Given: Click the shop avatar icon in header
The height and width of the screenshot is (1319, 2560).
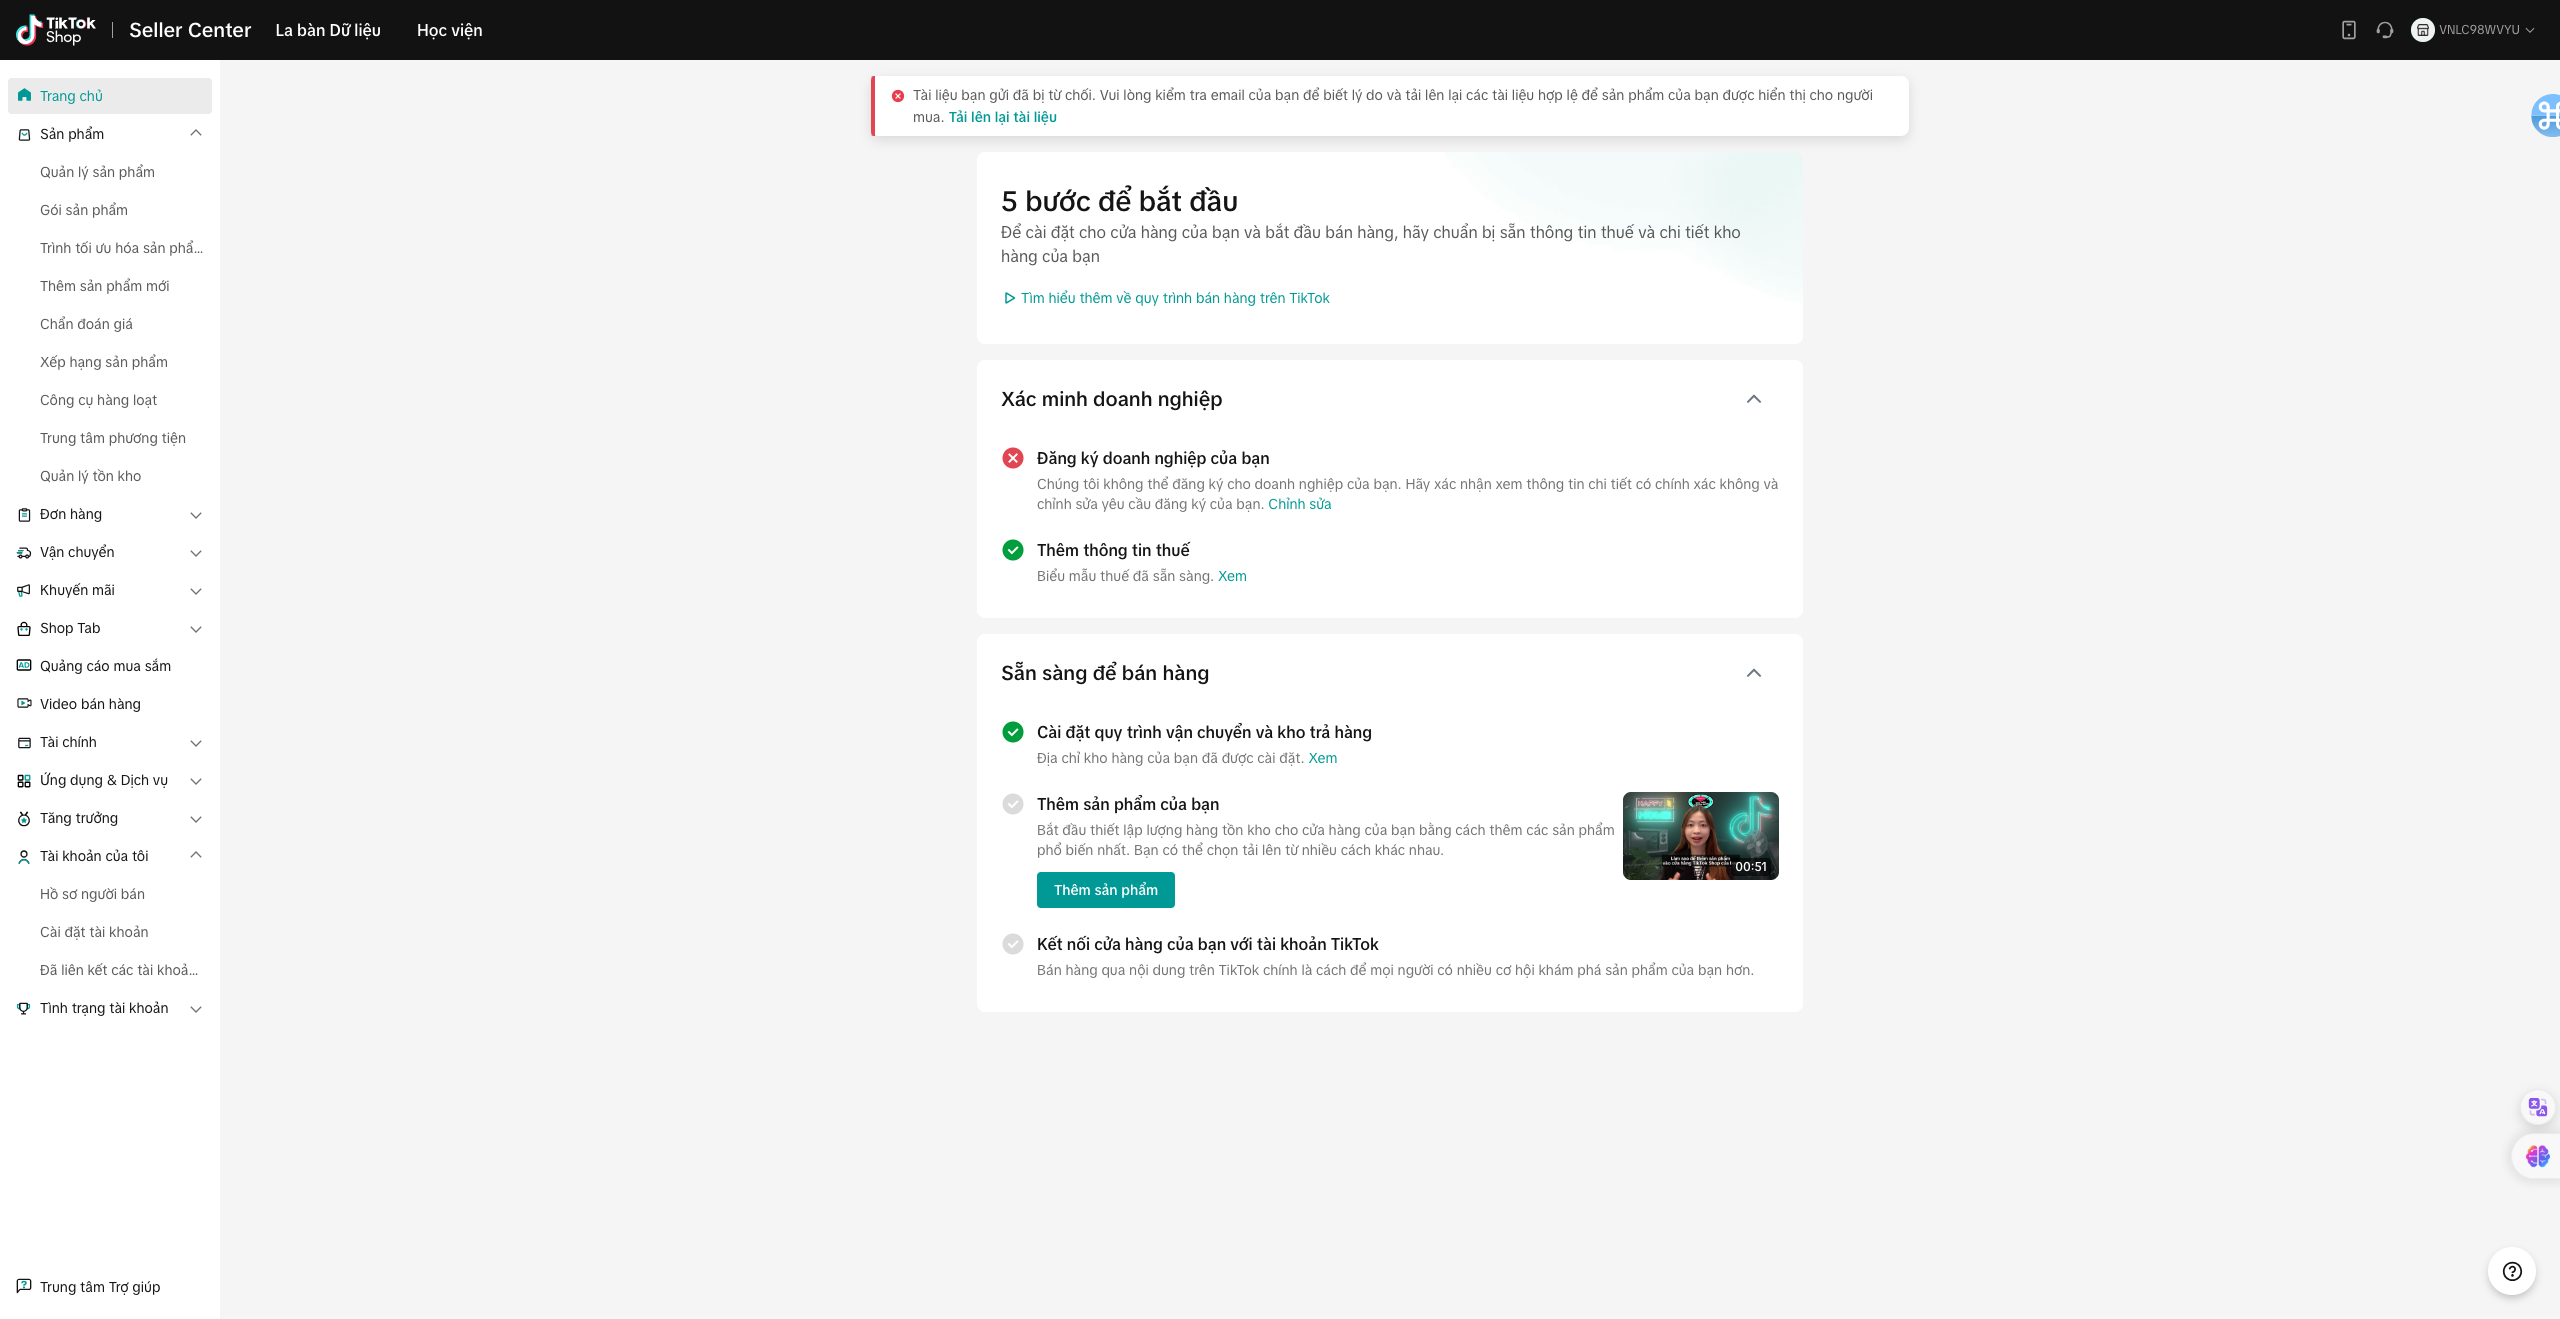Looking at the screenshot, I should point(2422,30).
